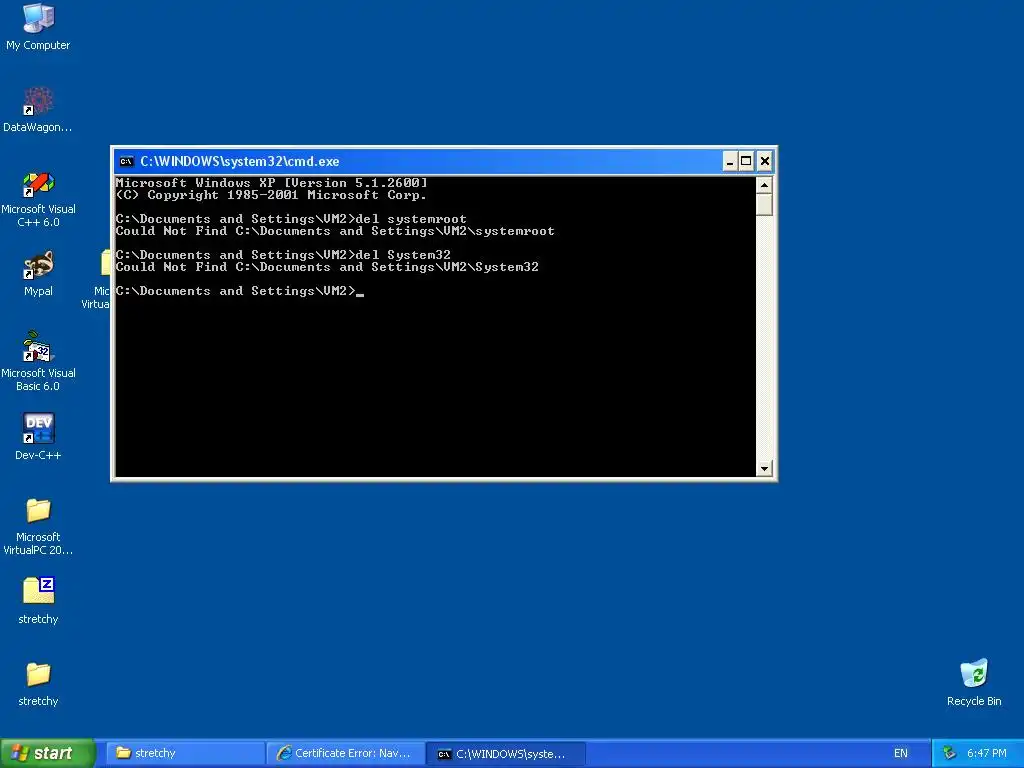Select the DataWagon shortcut icon
Viewport: 1024px width, 768px height.
[38, 108]
